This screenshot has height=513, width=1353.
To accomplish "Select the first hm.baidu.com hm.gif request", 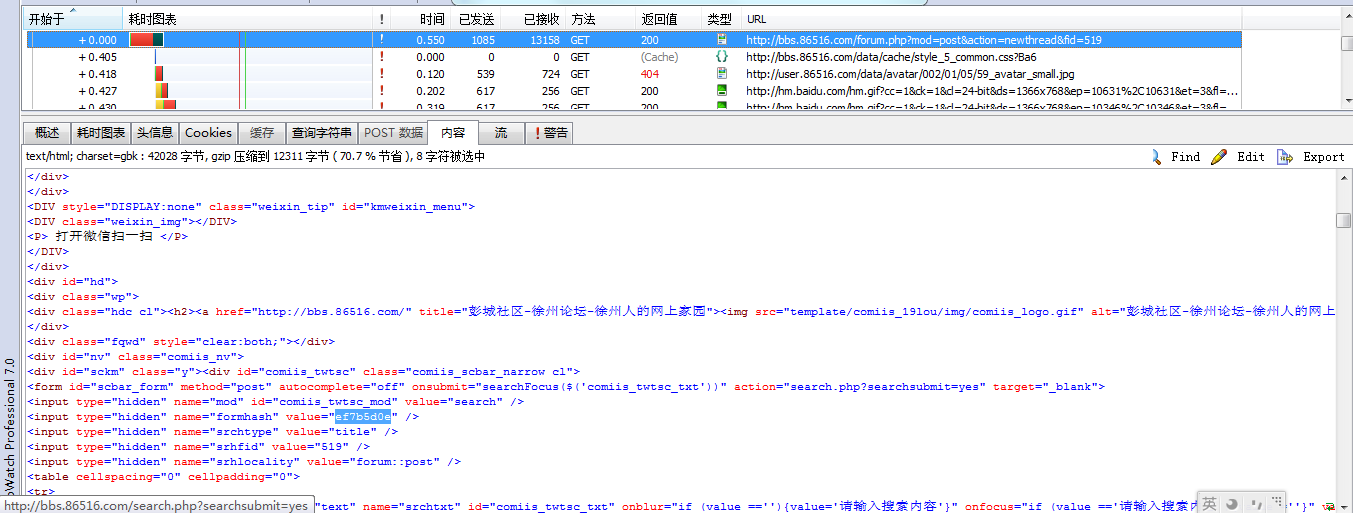I will (992, 91).
